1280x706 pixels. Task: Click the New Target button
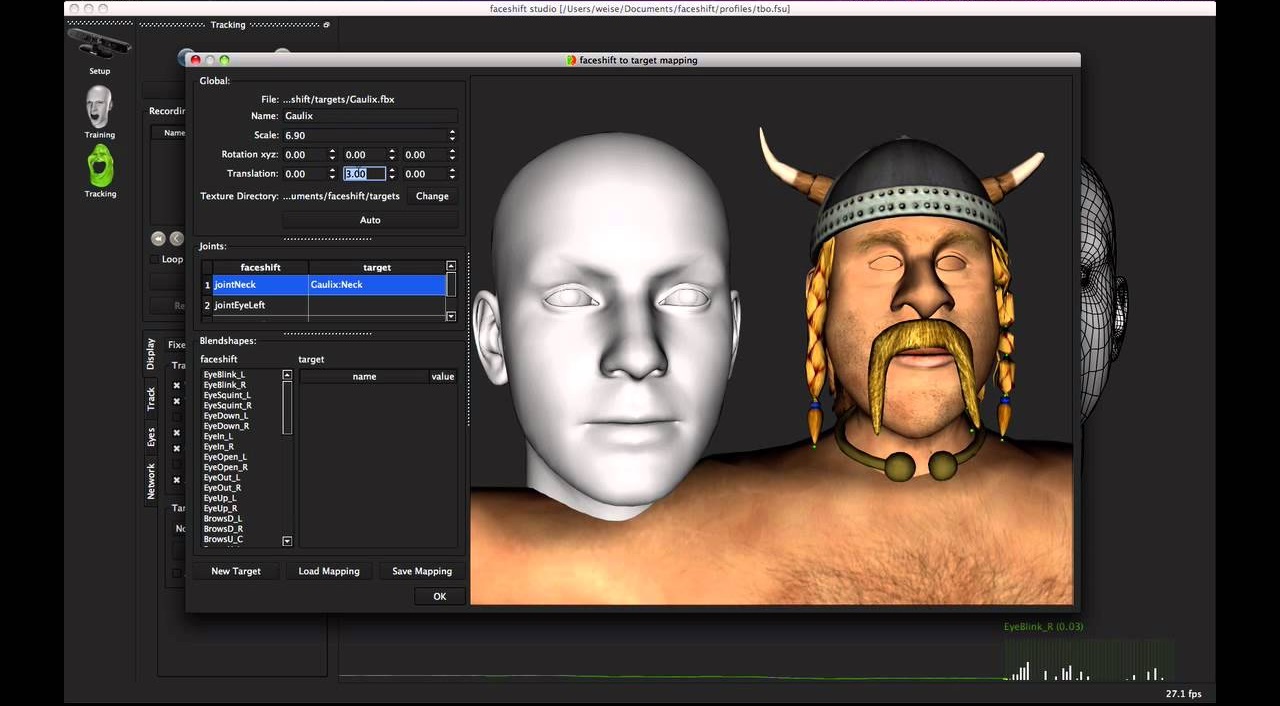[x=236, y=571]
